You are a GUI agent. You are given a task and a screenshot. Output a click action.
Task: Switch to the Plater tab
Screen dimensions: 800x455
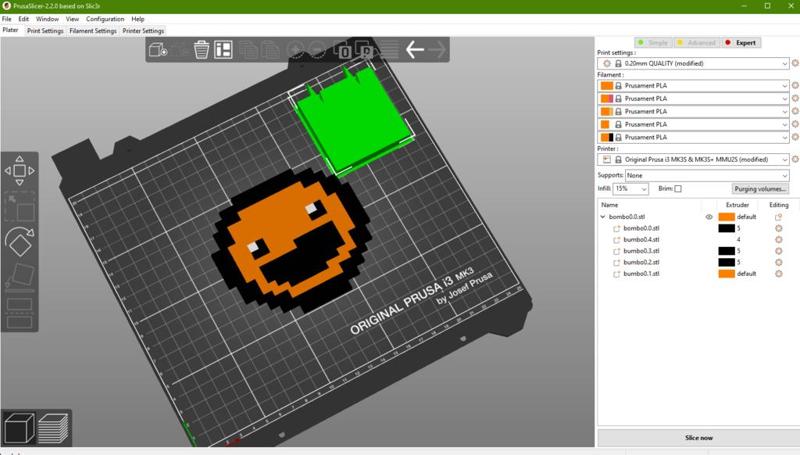(10, 30)
